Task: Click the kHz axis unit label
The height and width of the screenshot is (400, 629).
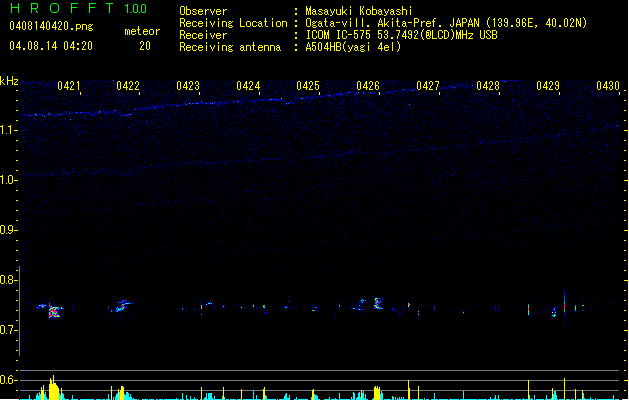Action: tap(9, 81)
